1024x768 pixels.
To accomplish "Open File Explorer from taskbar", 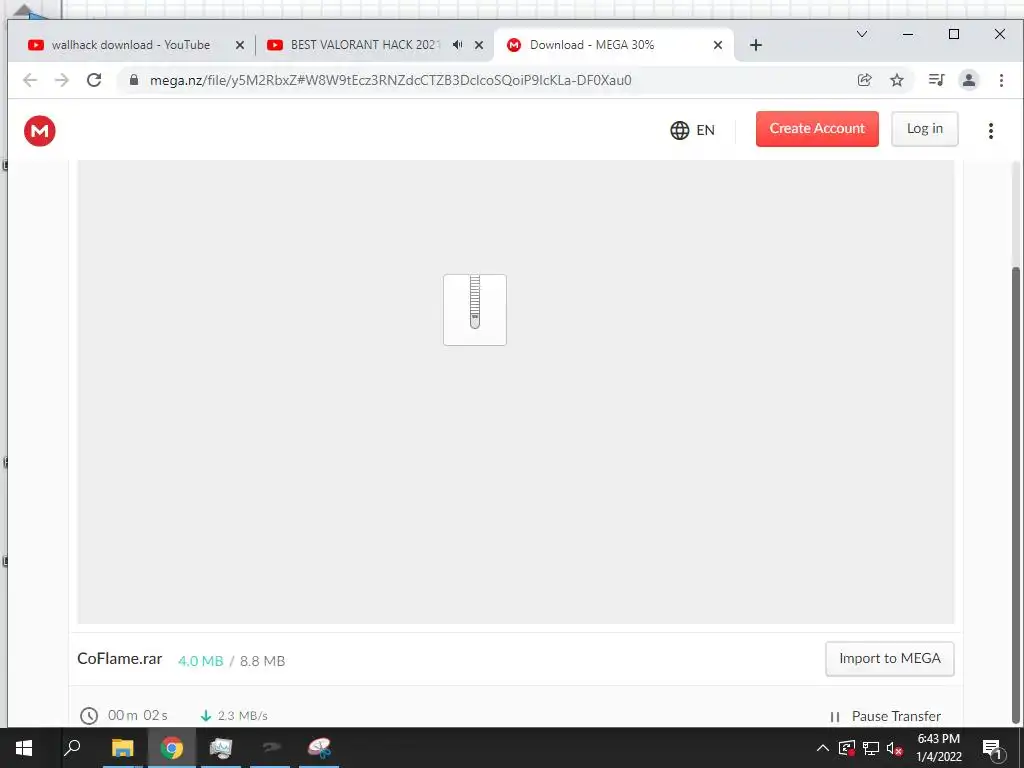I will 122,748.
